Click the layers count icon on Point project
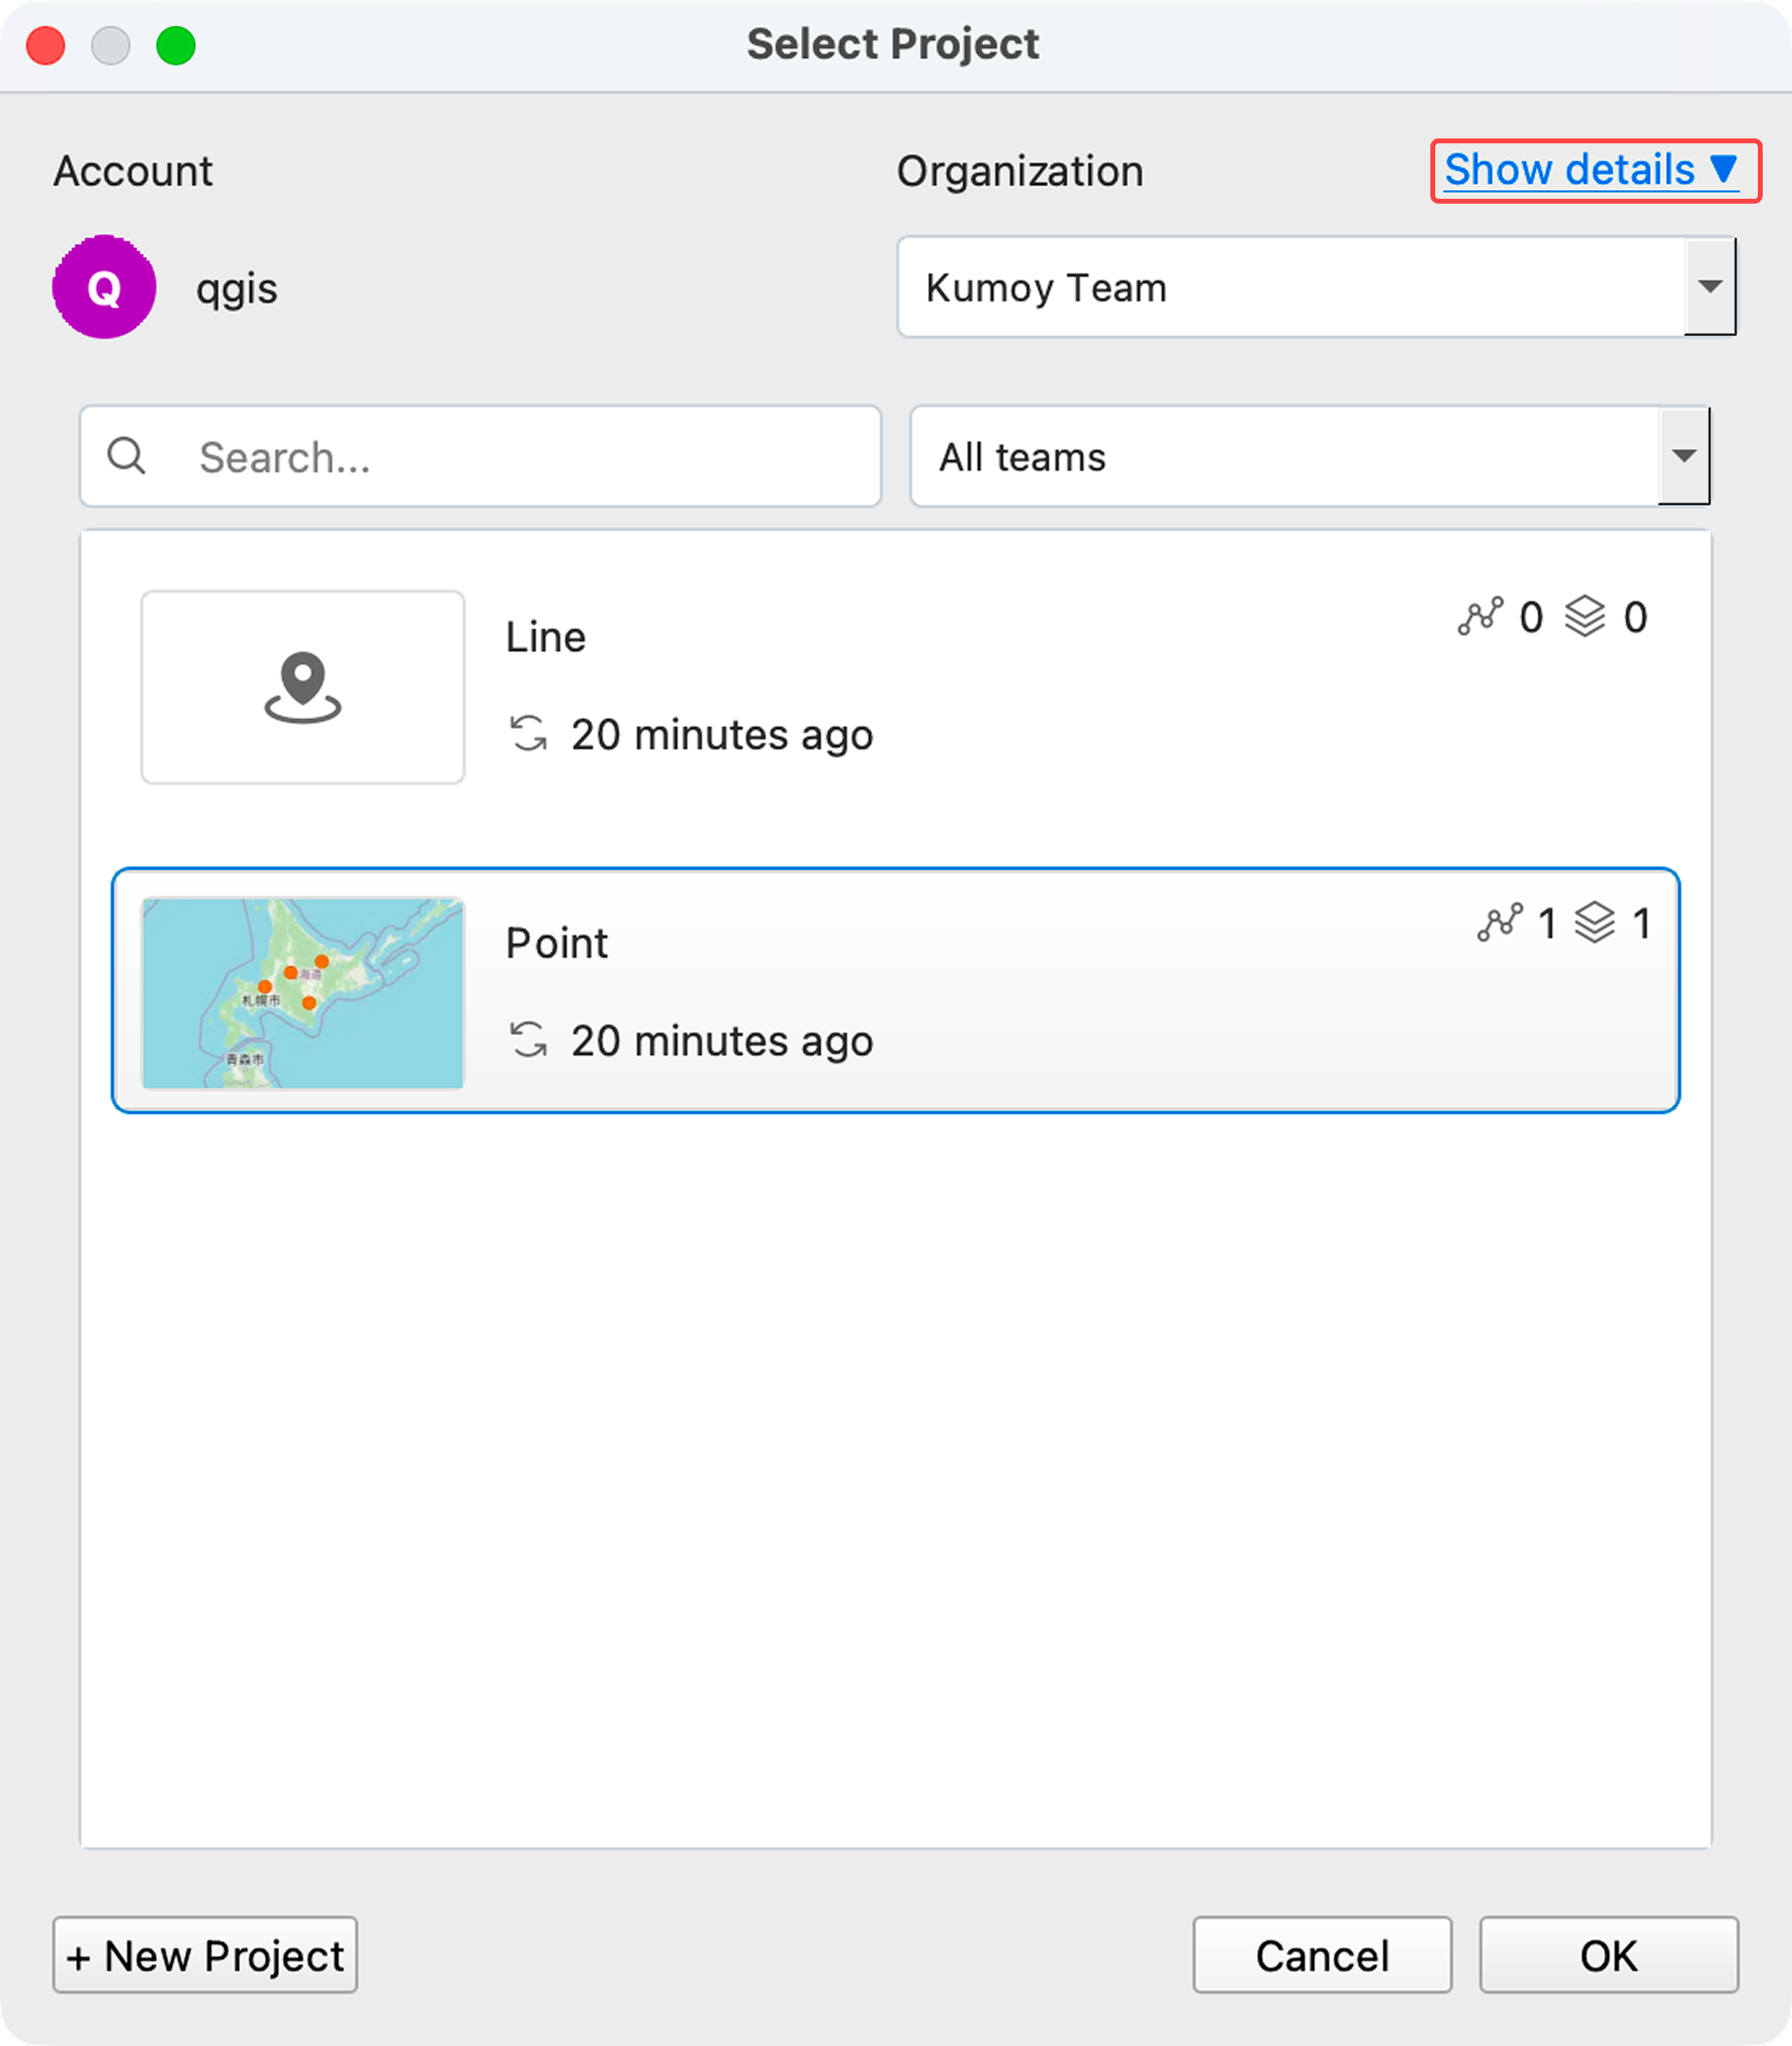Image resolution: width=1792 pixels, height=2046 pixels. pos(1594,923)
